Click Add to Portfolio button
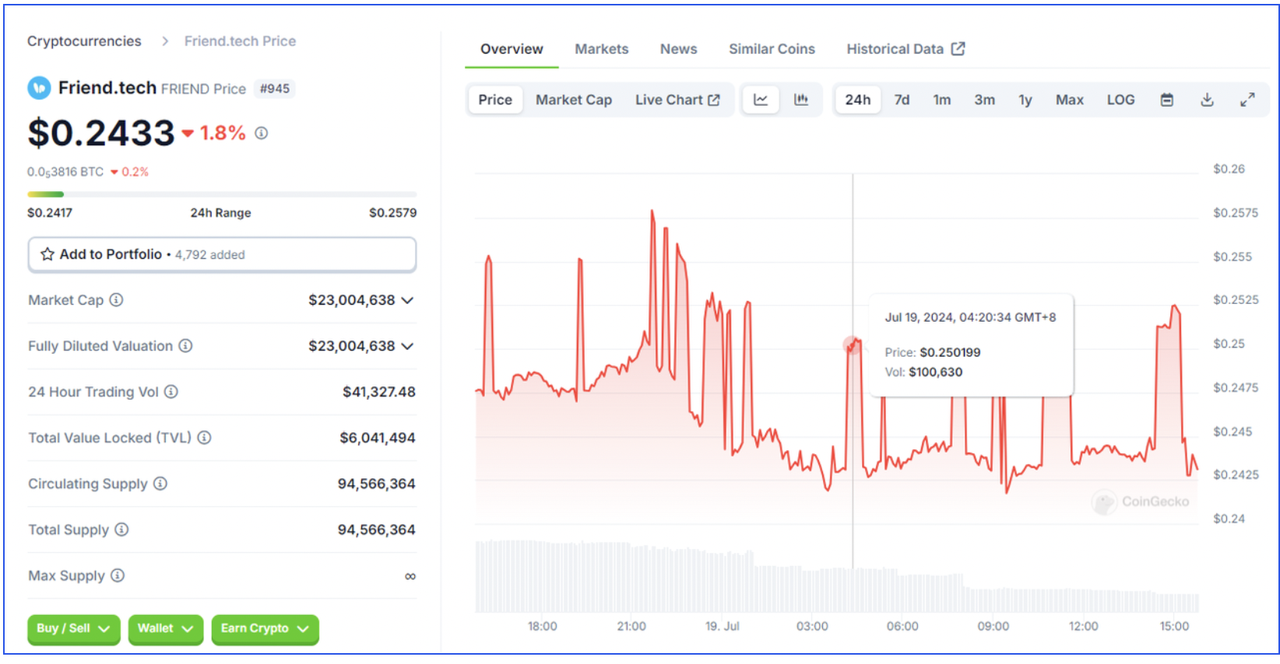1280x664 pixels. [222, 255]
